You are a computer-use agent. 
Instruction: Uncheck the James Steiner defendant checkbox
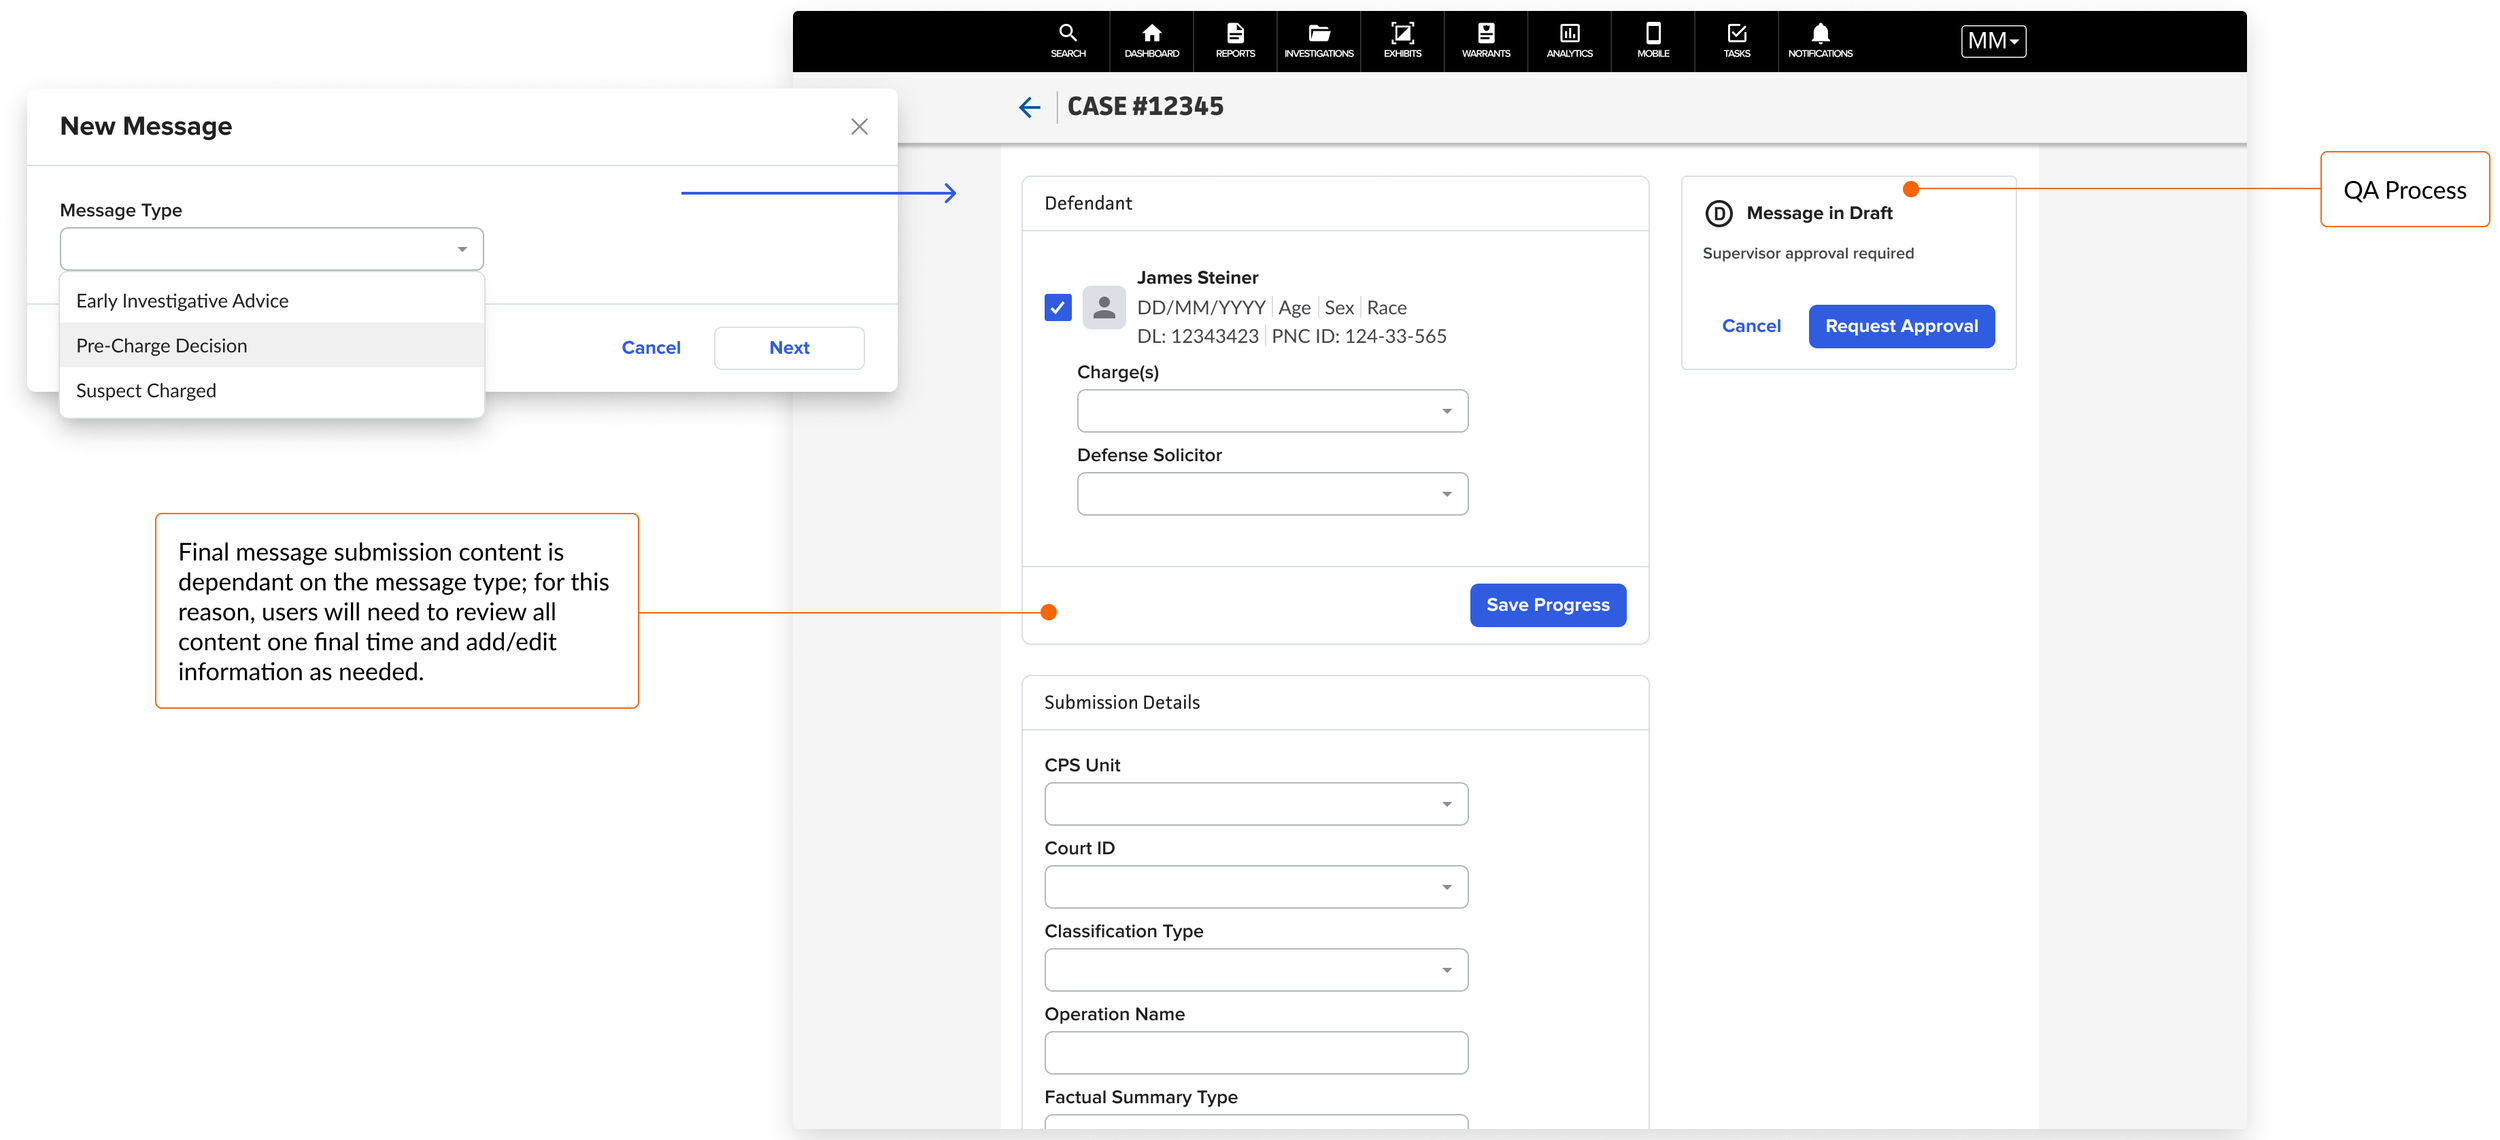pos(1057,307)
